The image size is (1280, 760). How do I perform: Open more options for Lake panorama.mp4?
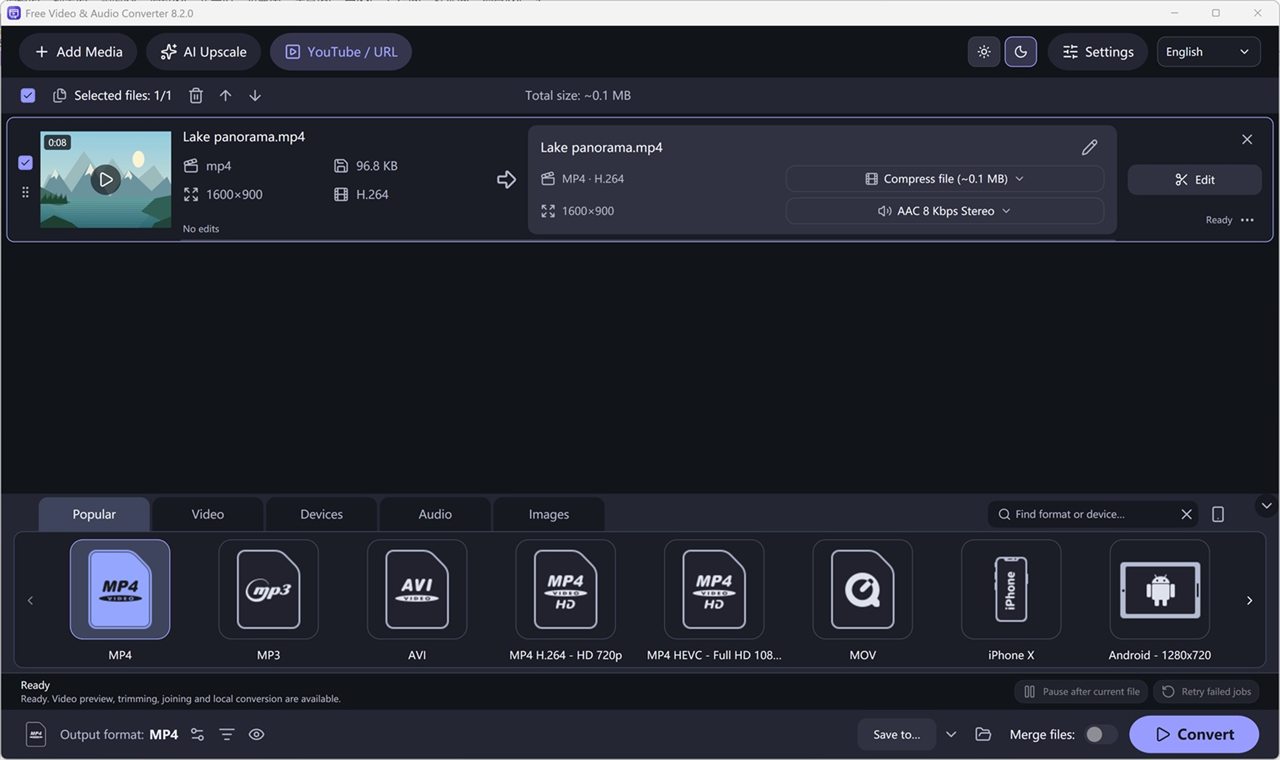pyautogui.click(x=1247, y=220)
